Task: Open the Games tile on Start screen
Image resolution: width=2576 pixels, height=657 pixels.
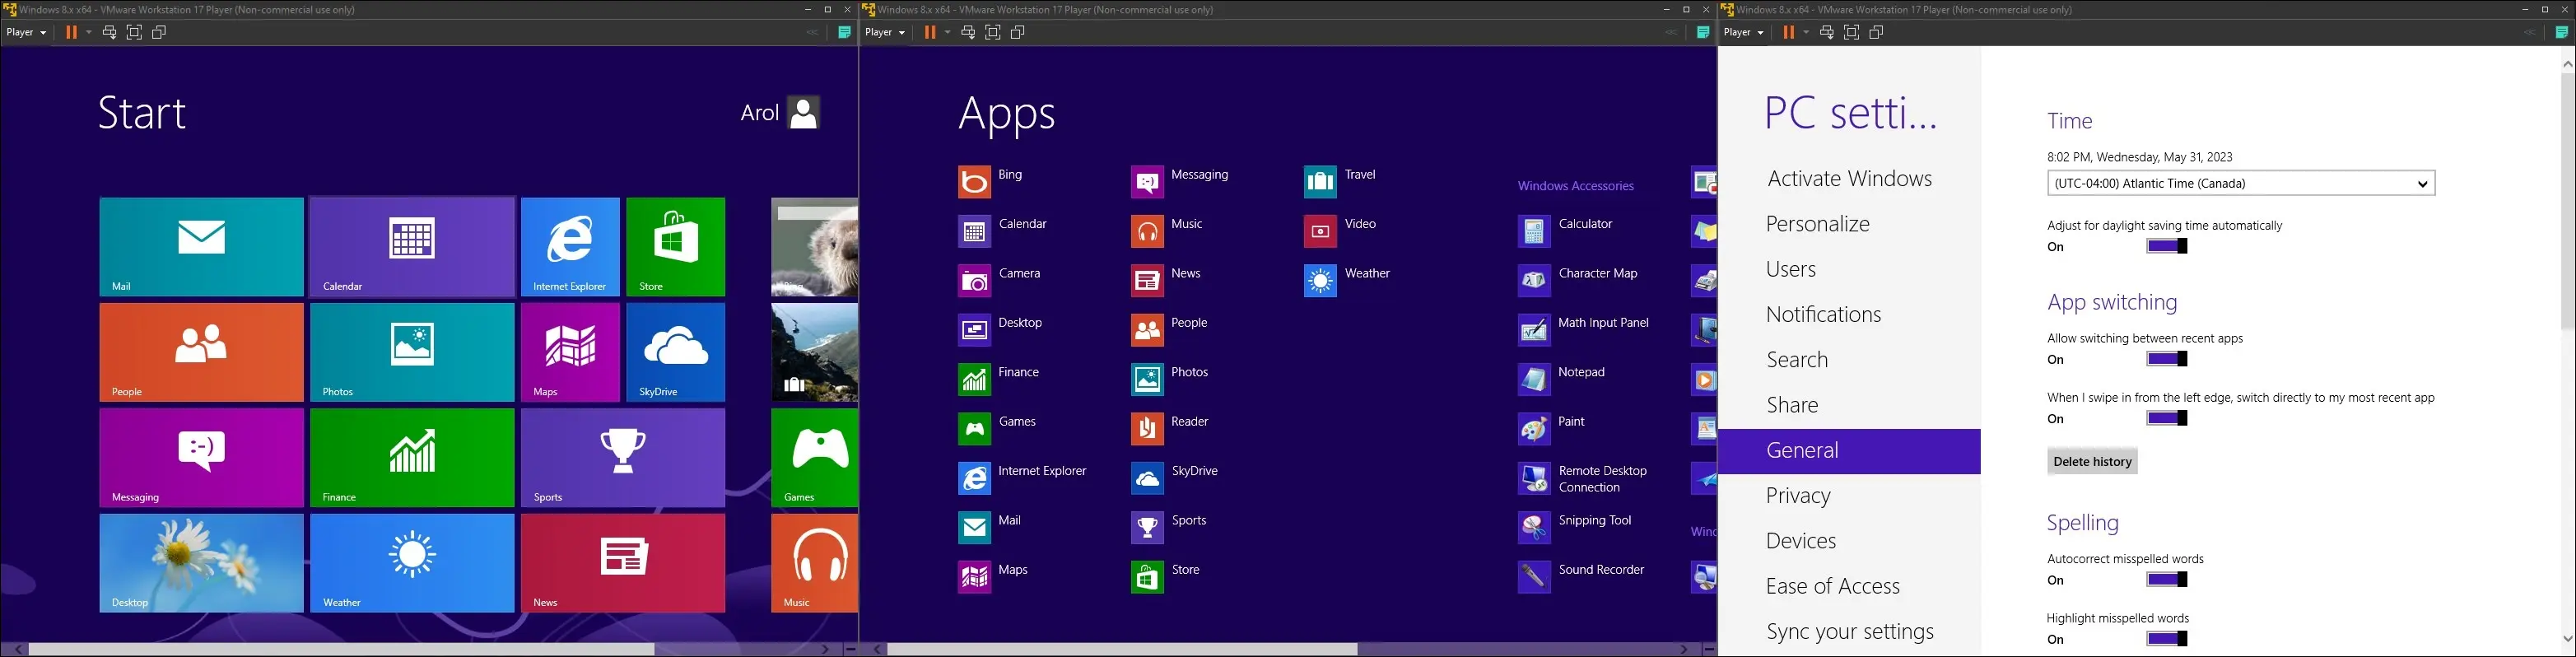Action: 814,458
